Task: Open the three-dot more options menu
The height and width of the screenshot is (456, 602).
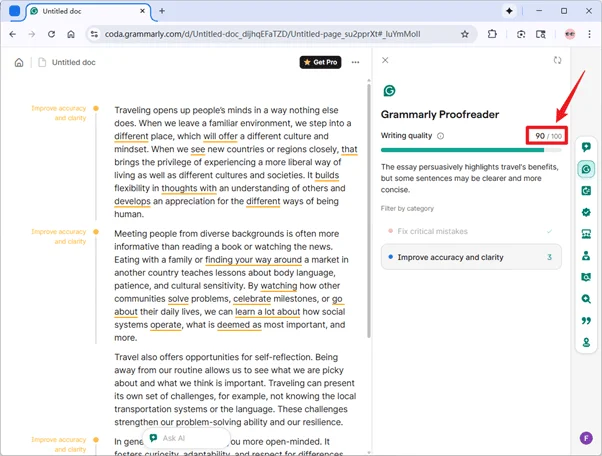Action: tap(356, 62)
